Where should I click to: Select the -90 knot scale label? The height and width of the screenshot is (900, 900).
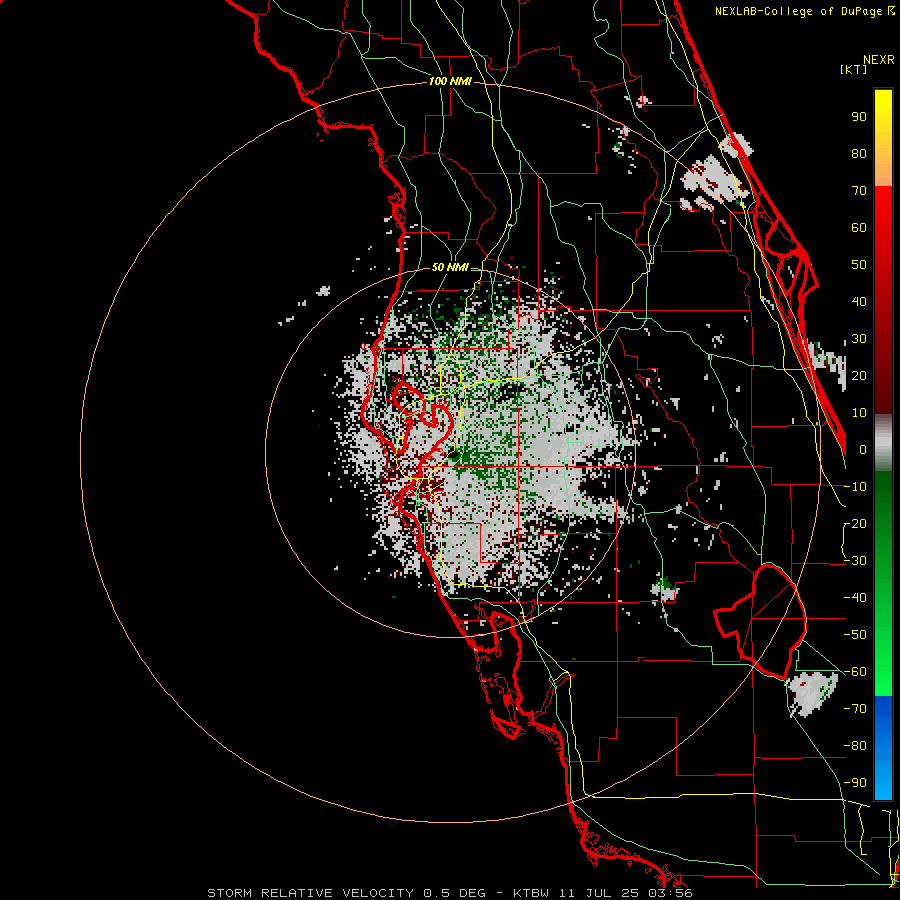pos(855,783)
